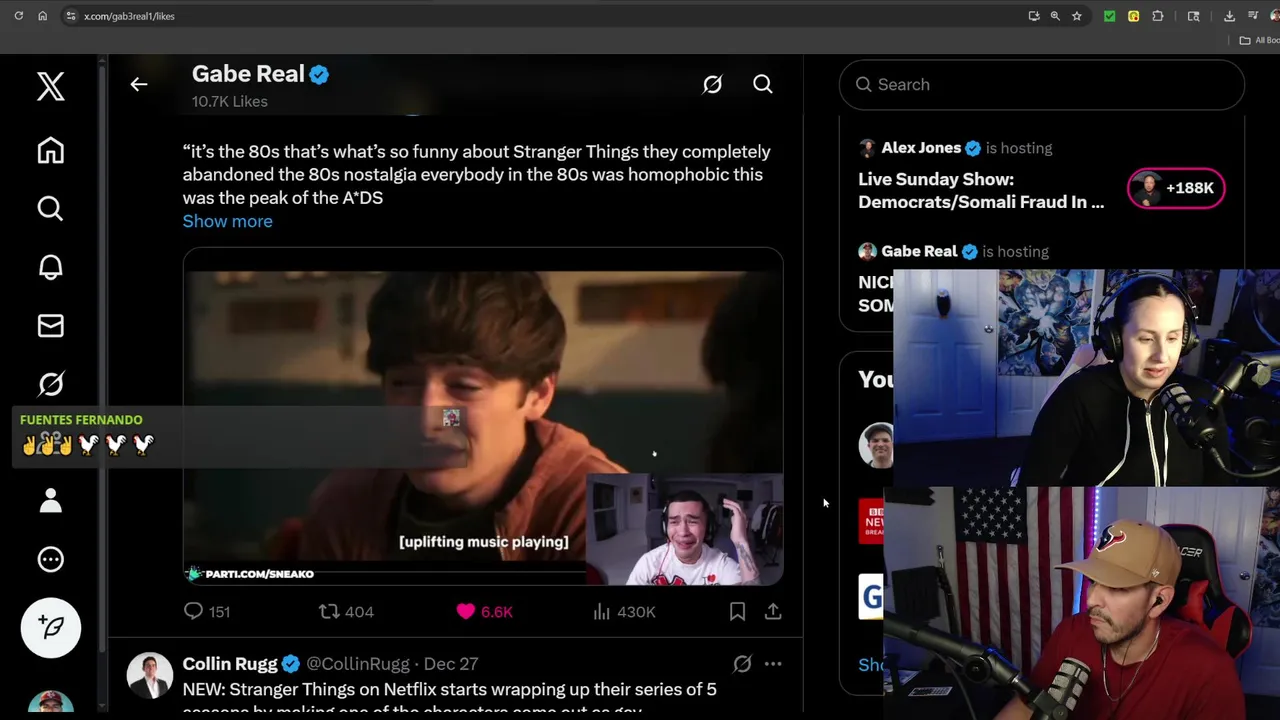
Task: Go back with the arrow button
Action: [x=139, y=85]
